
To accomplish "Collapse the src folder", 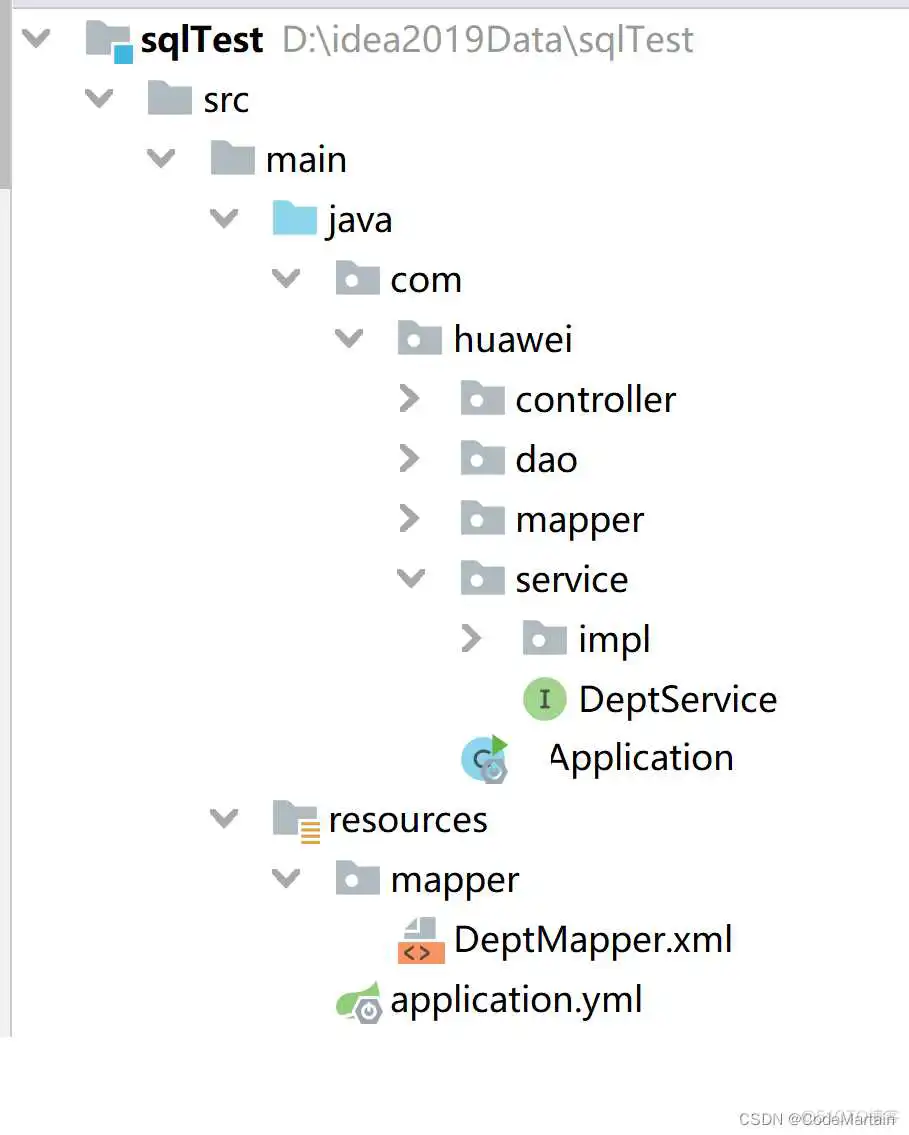I will (99, 98).
